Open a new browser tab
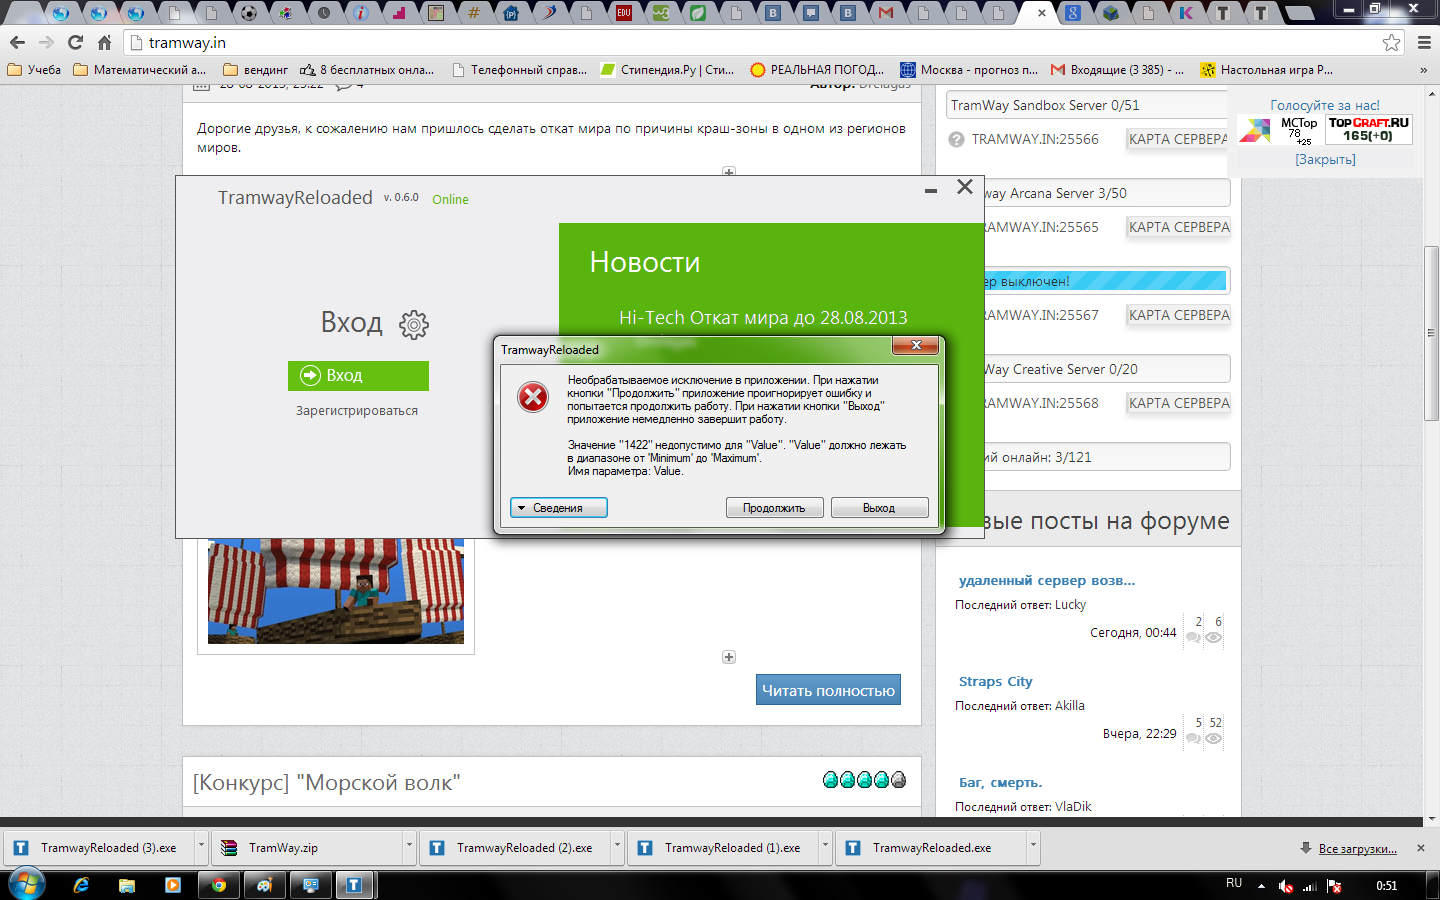1440x900 pixels. tap(1299, 13)
